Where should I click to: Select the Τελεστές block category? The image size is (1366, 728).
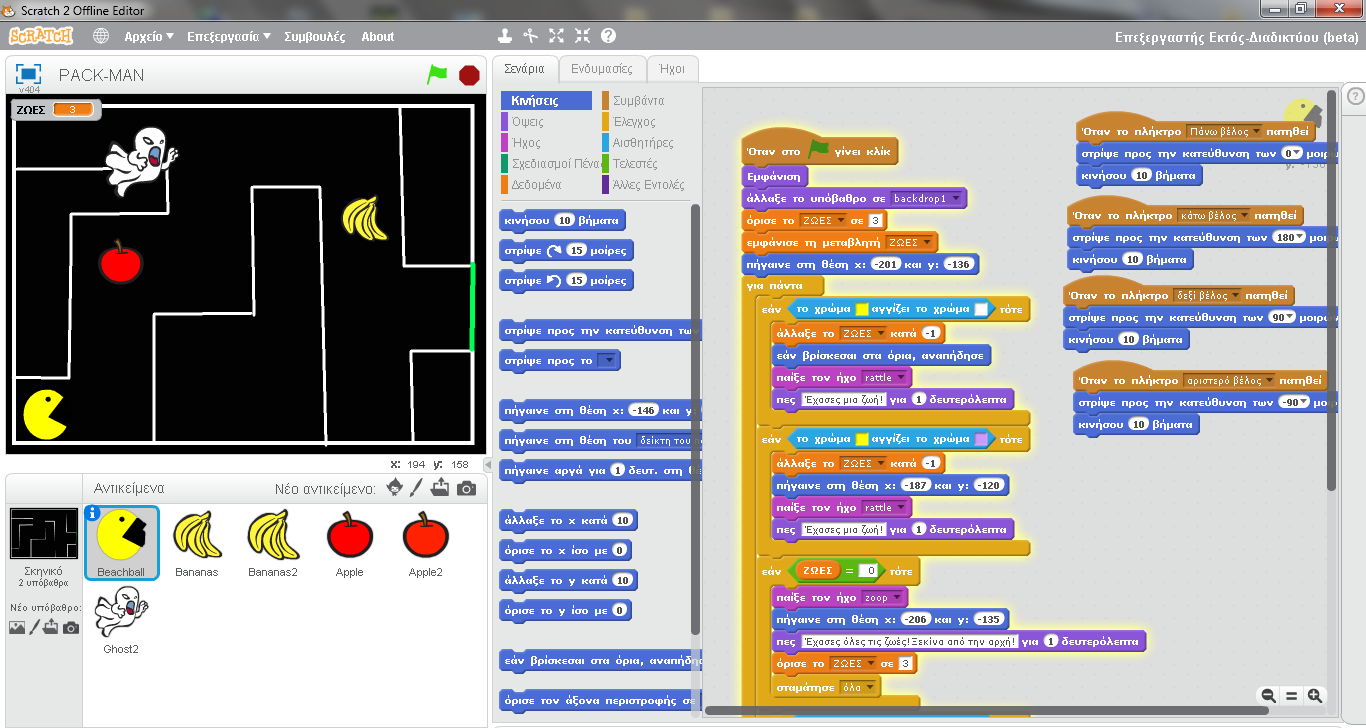646,164
